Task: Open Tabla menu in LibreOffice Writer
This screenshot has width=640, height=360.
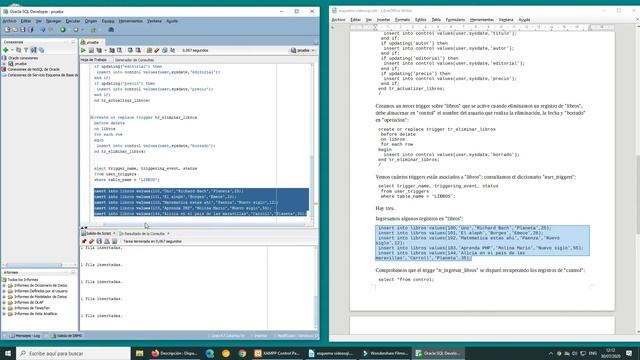Action: point(436,20)
